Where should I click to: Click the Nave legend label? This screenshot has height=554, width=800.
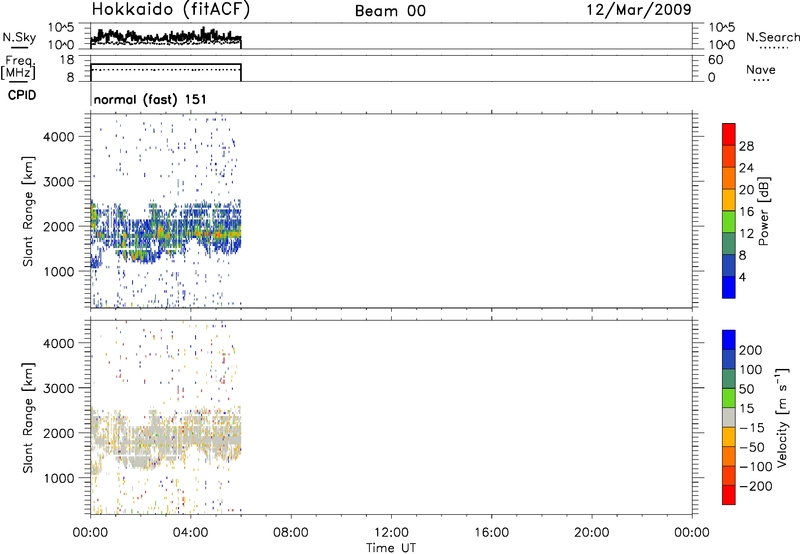click(761, 69)
